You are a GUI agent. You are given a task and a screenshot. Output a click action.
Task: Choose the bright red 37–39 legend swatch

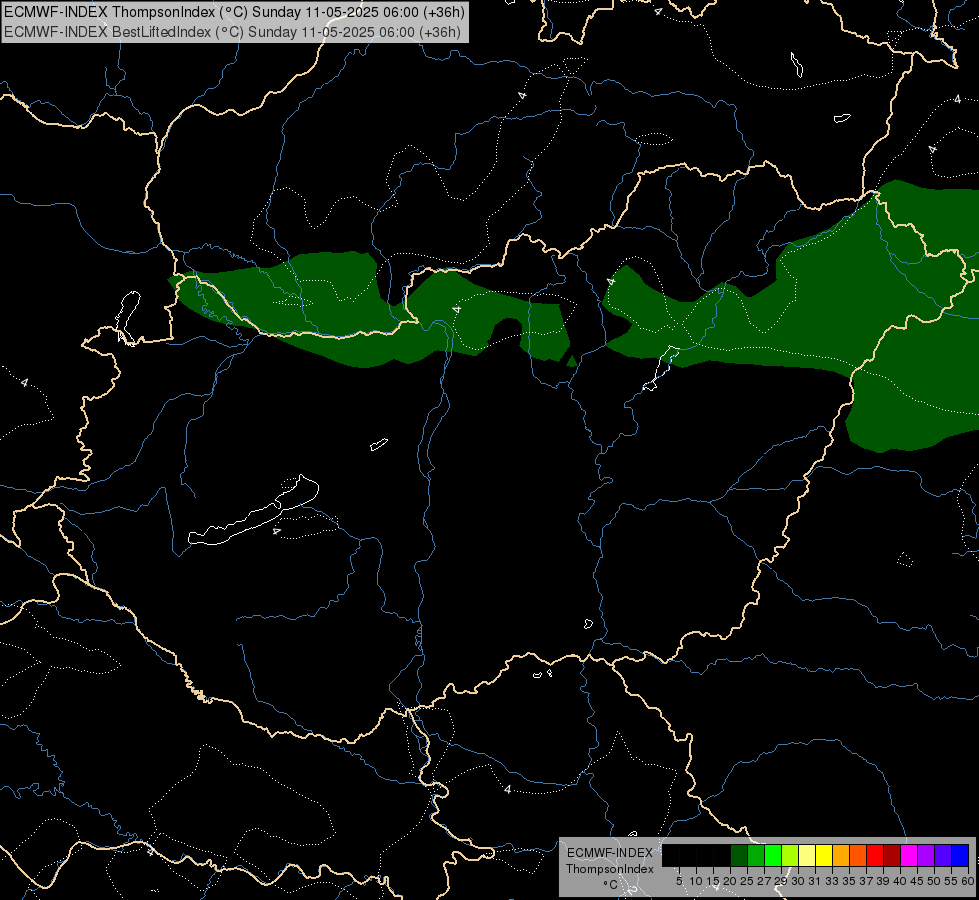pos(875,855)
